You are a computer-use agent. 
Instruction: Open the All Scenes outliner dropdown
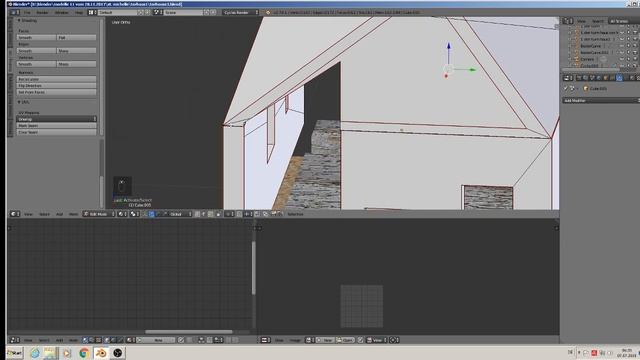(x=623, y=21)
